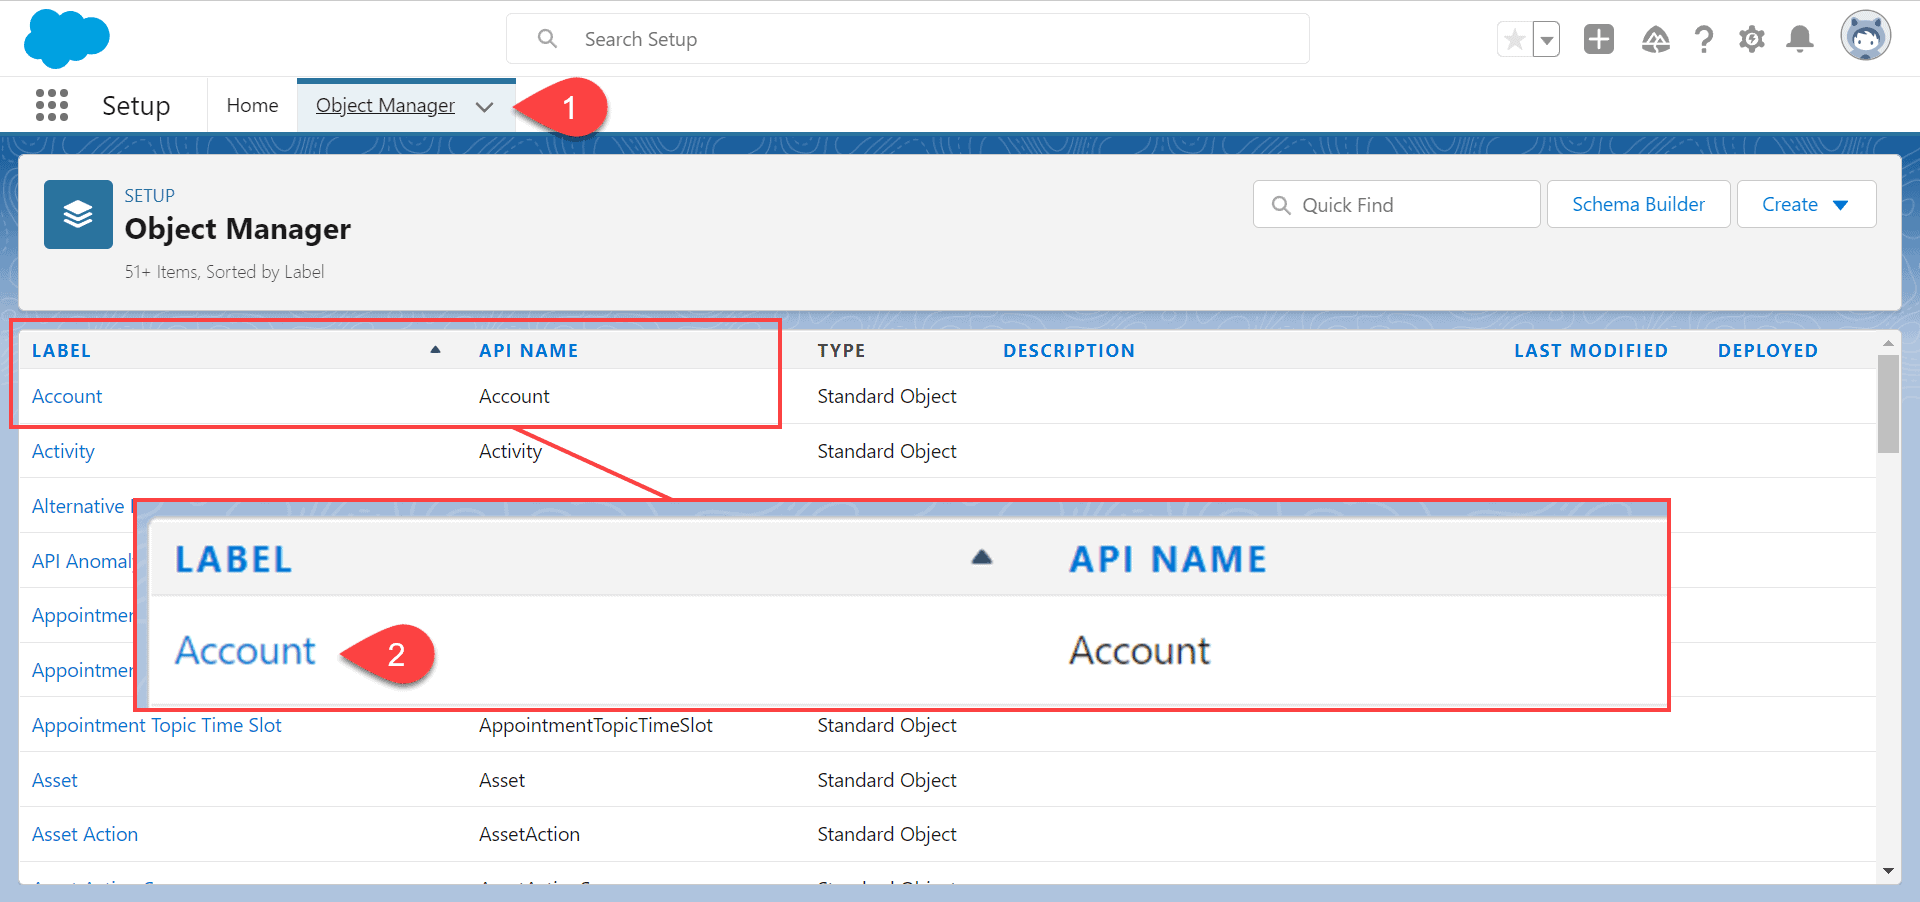Screen dimensions: 1920x902
Task: Open the global actions plus icon
Action: (1598, 38)
